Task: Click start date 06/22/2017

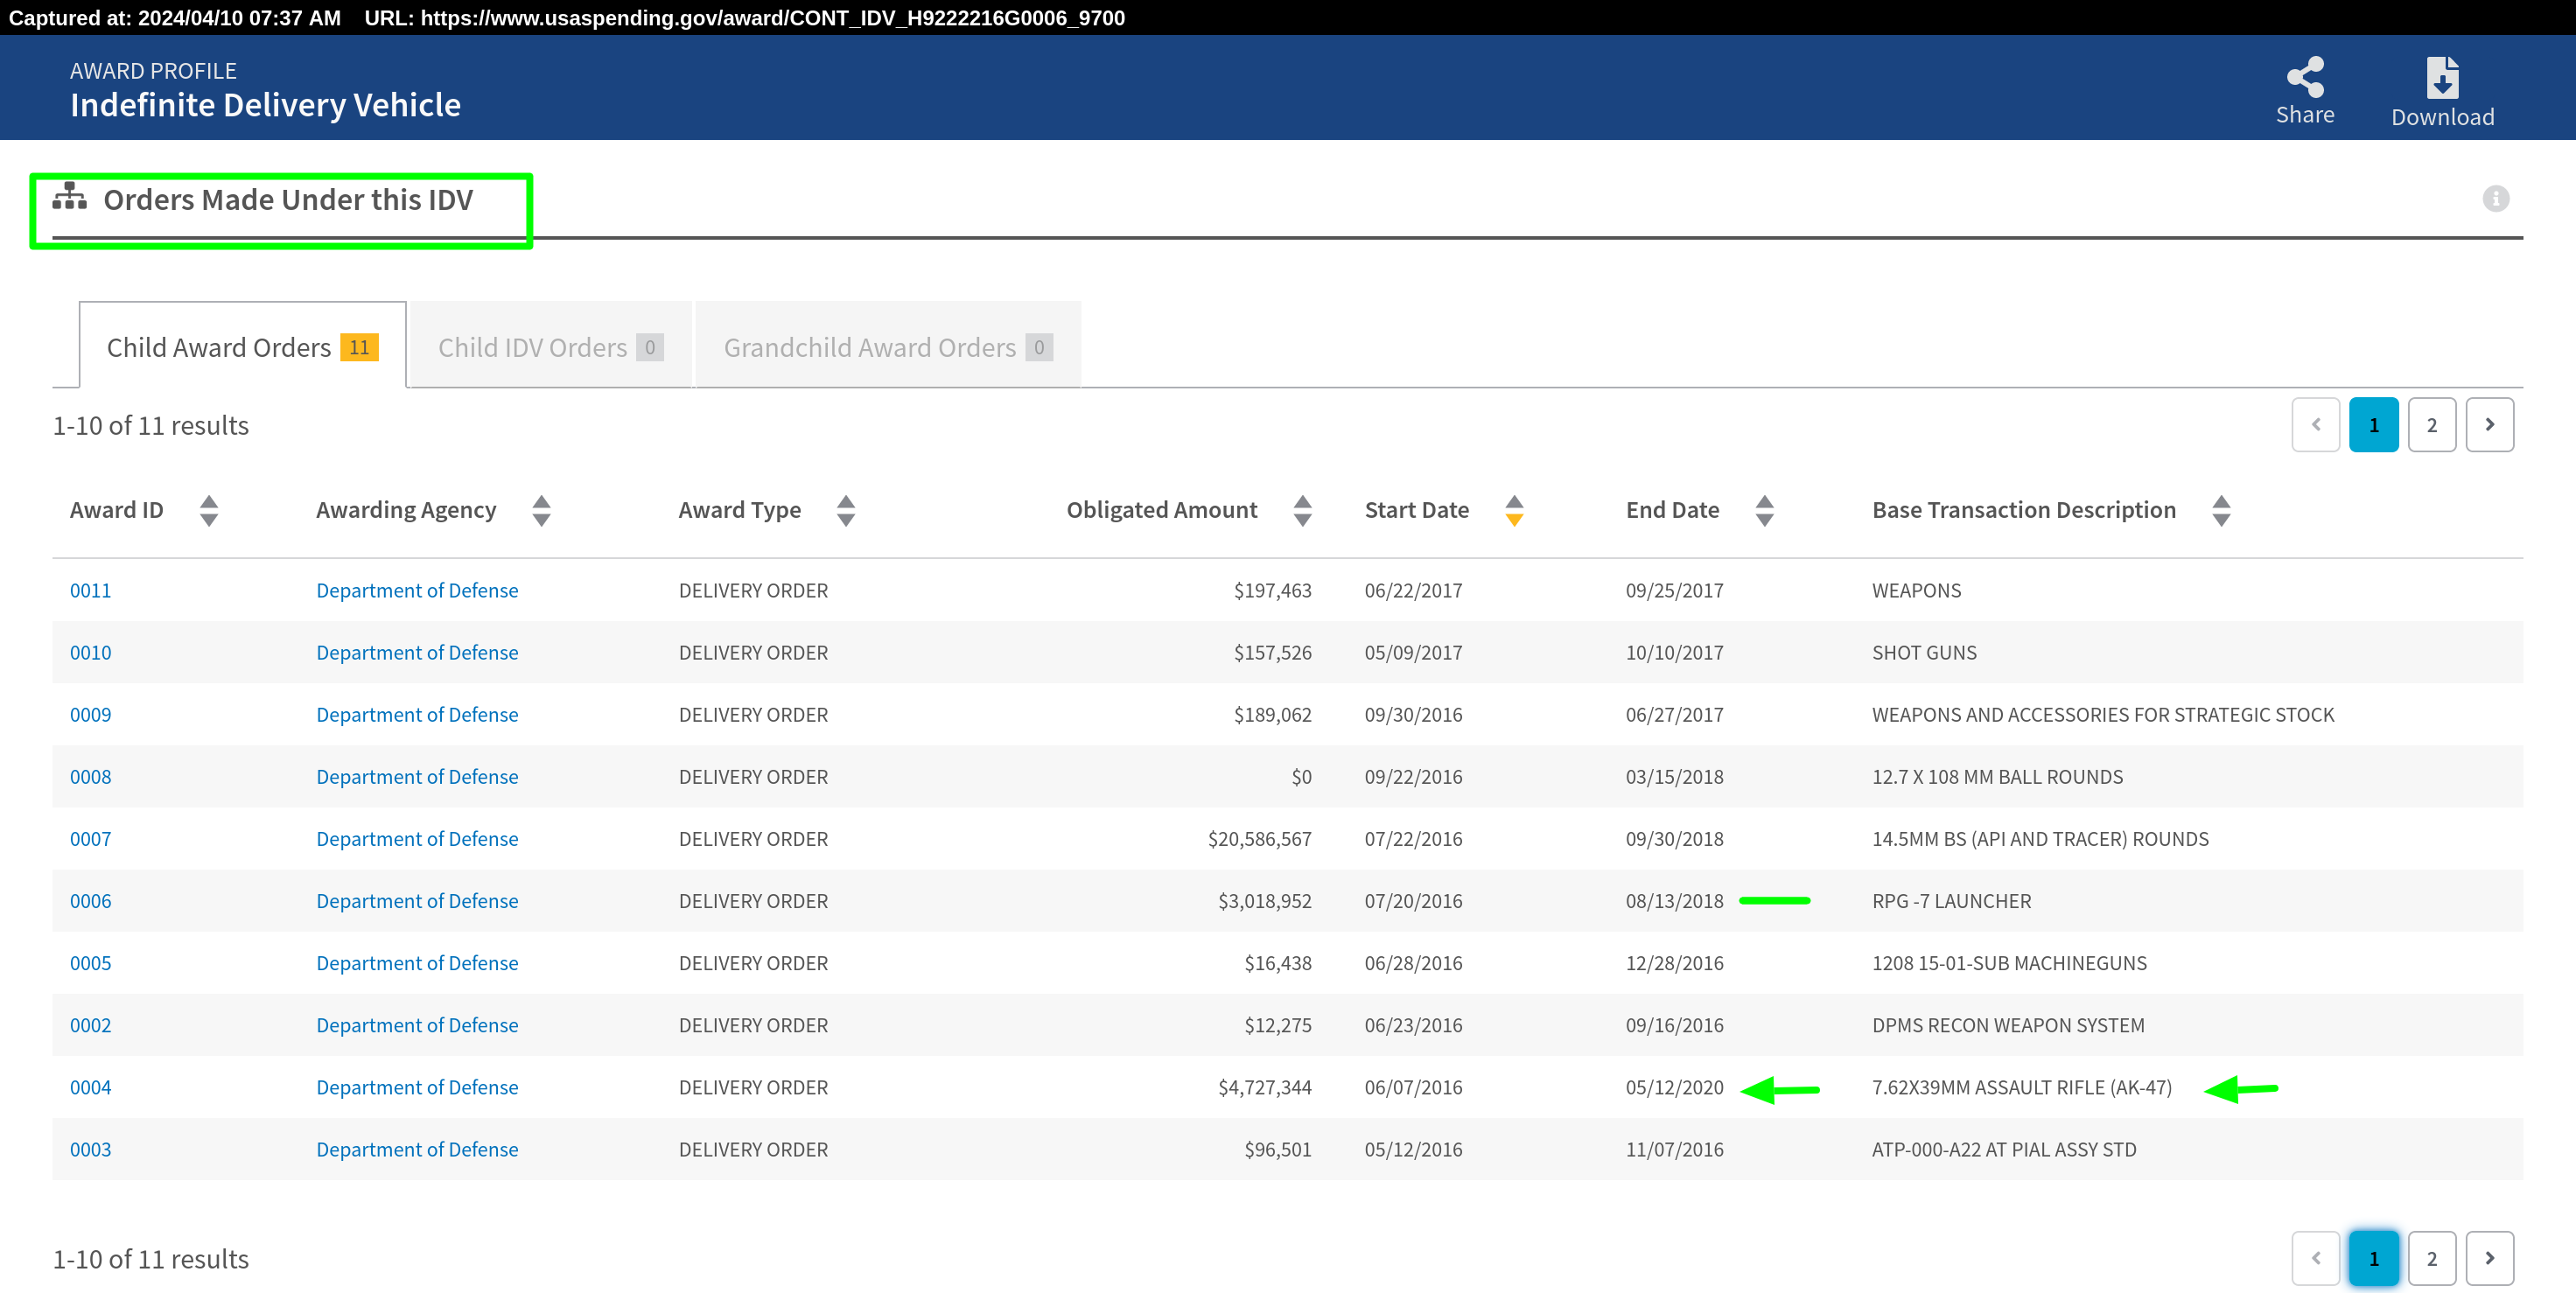Action: coord(1413,591)
